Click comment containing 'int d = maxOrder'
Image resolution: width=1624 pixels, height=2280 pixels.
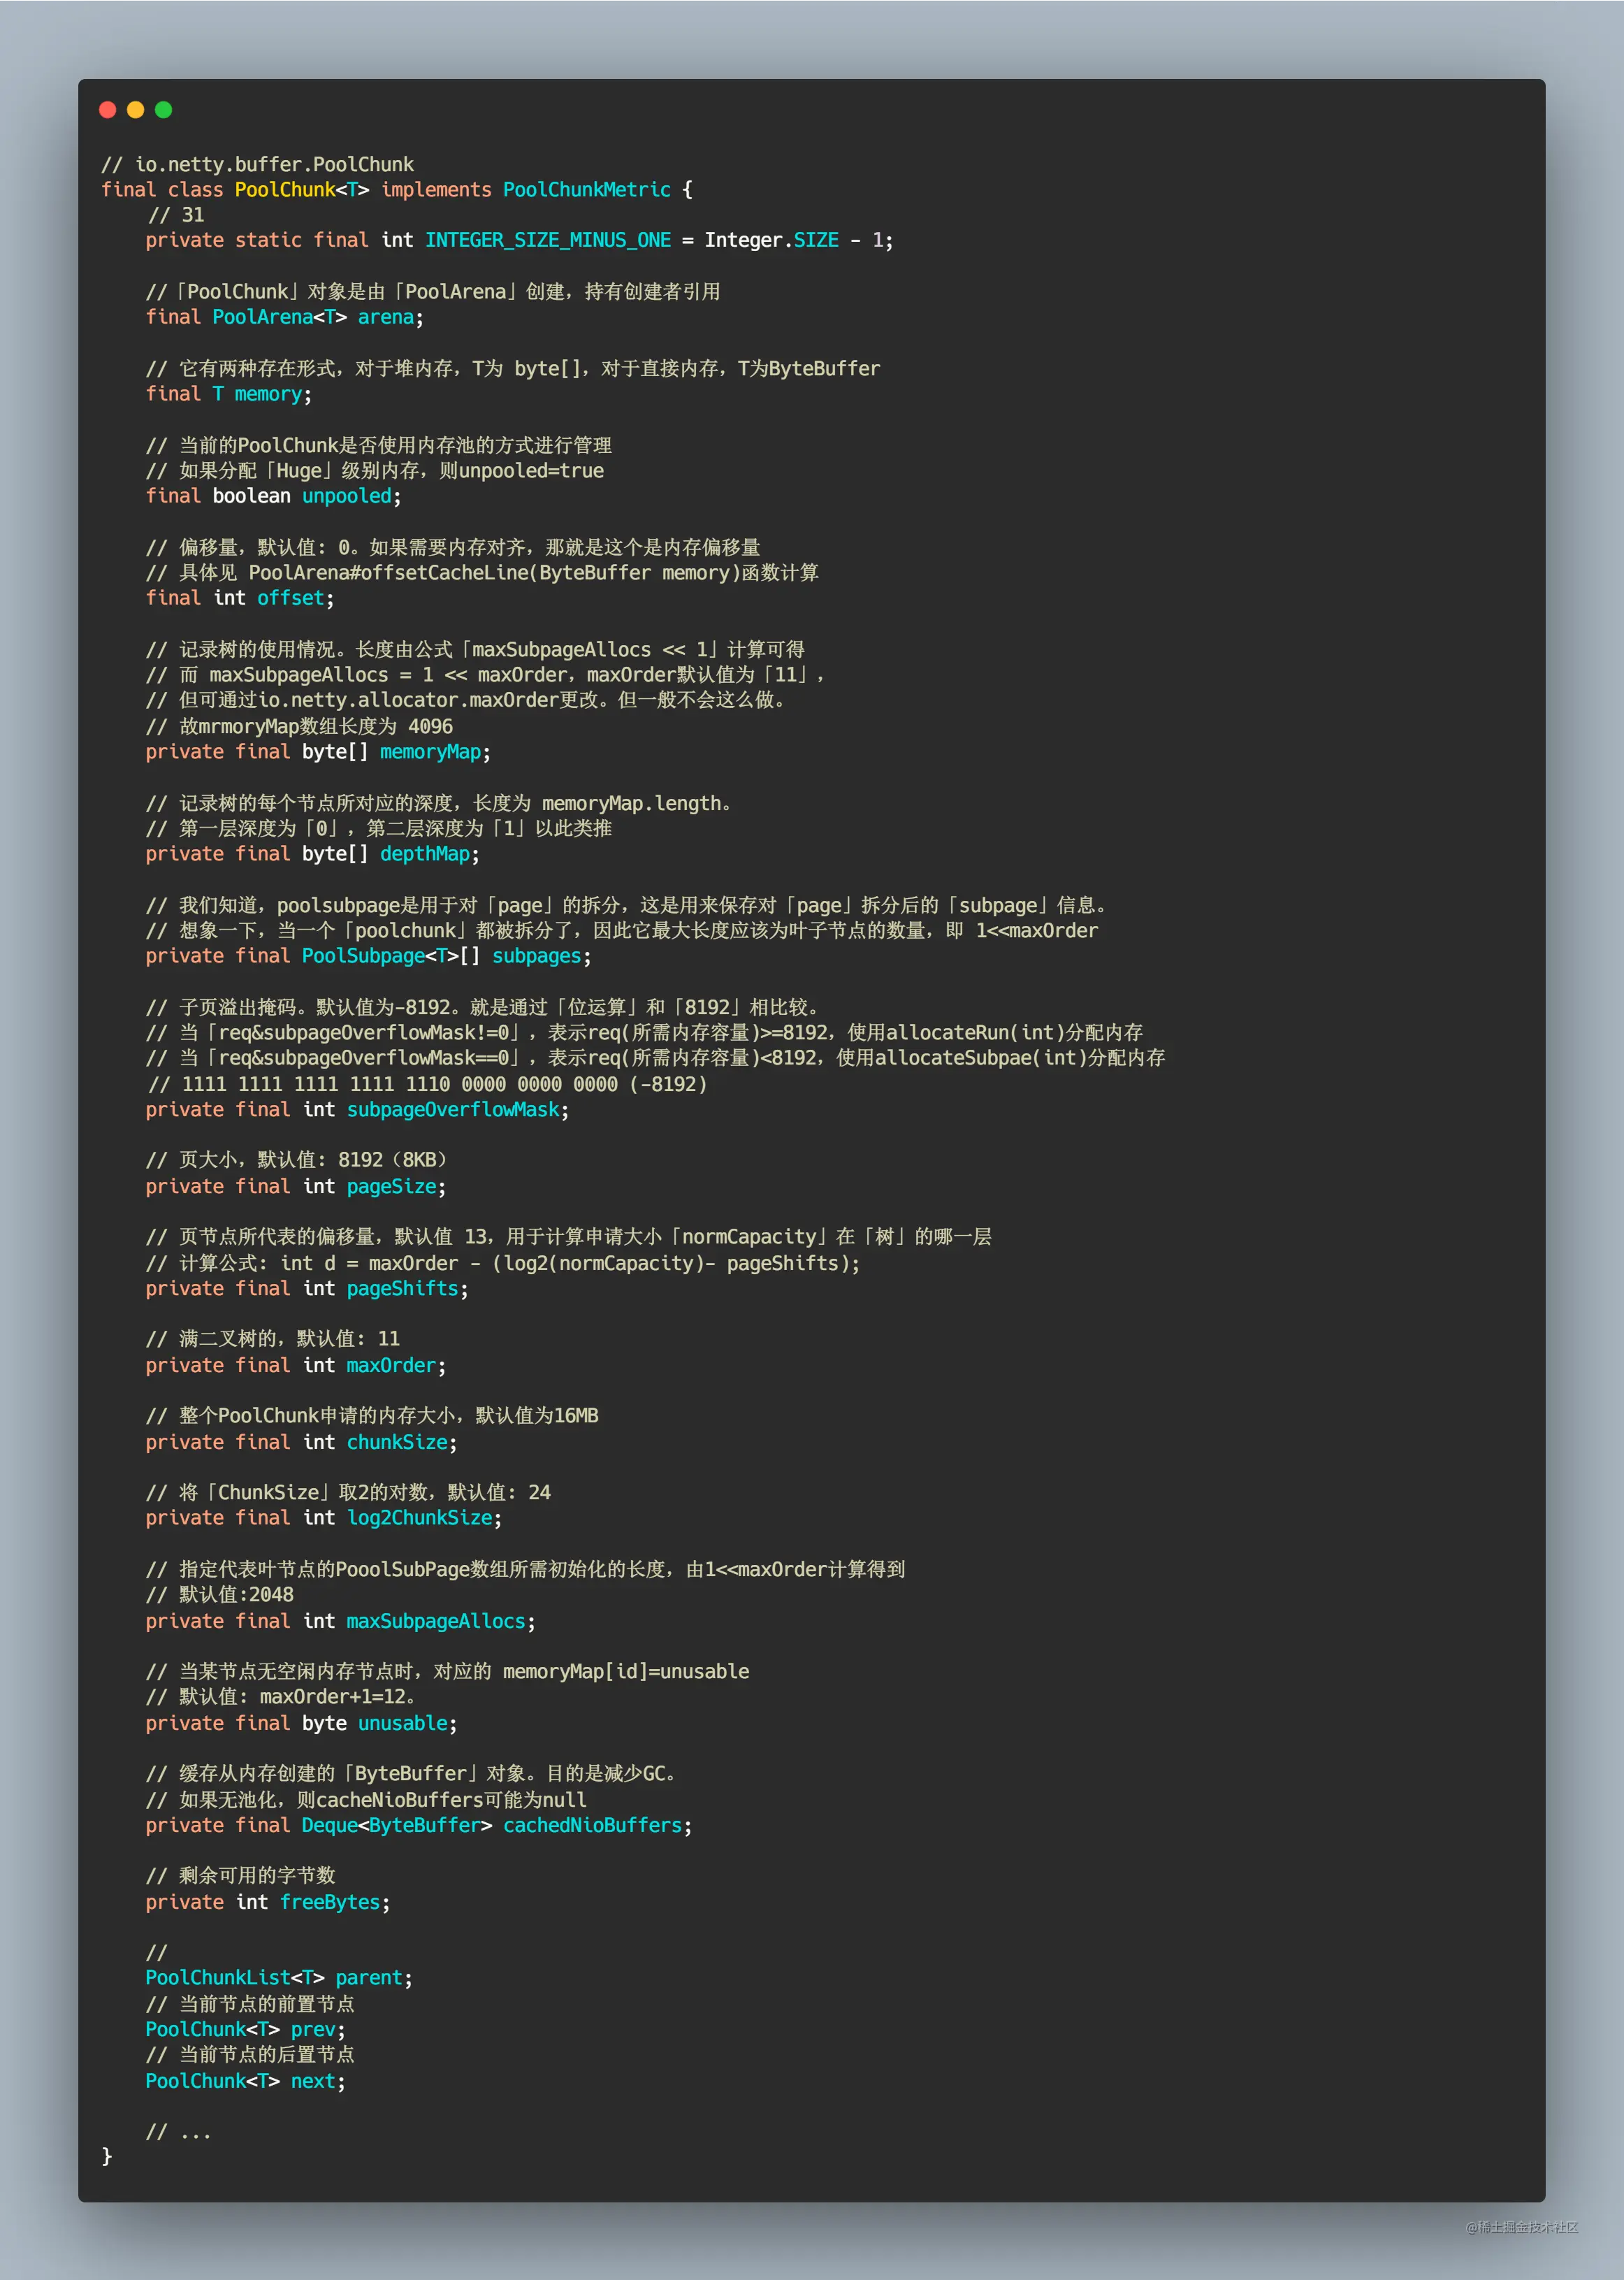(x=503, y=1263)
